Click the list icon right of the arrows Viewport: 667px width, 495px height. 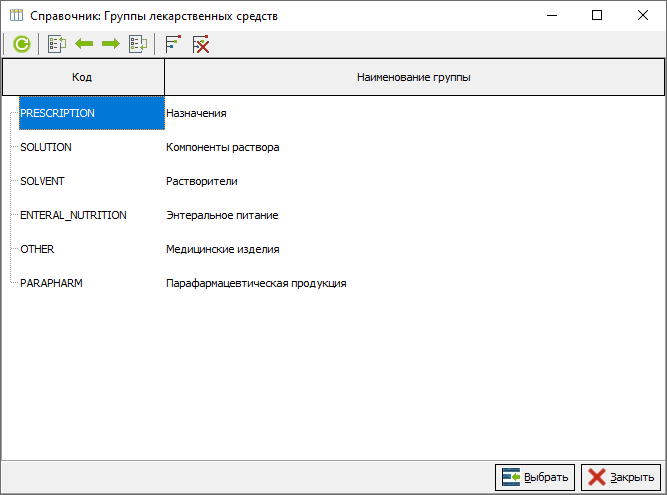click(x=138, y=44)
